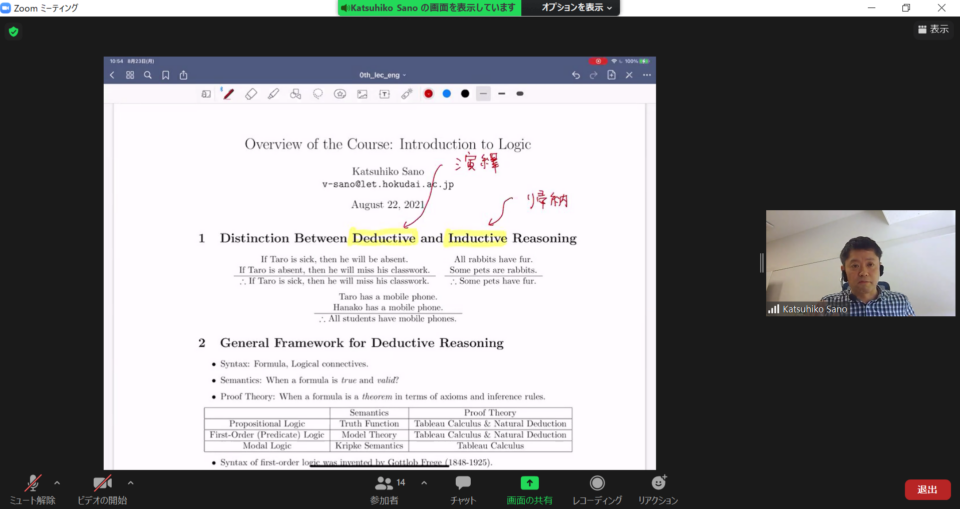The height and width of the screenshot is (509, 960).
Task: Redo the last stroke
Action: pos(593,75)
